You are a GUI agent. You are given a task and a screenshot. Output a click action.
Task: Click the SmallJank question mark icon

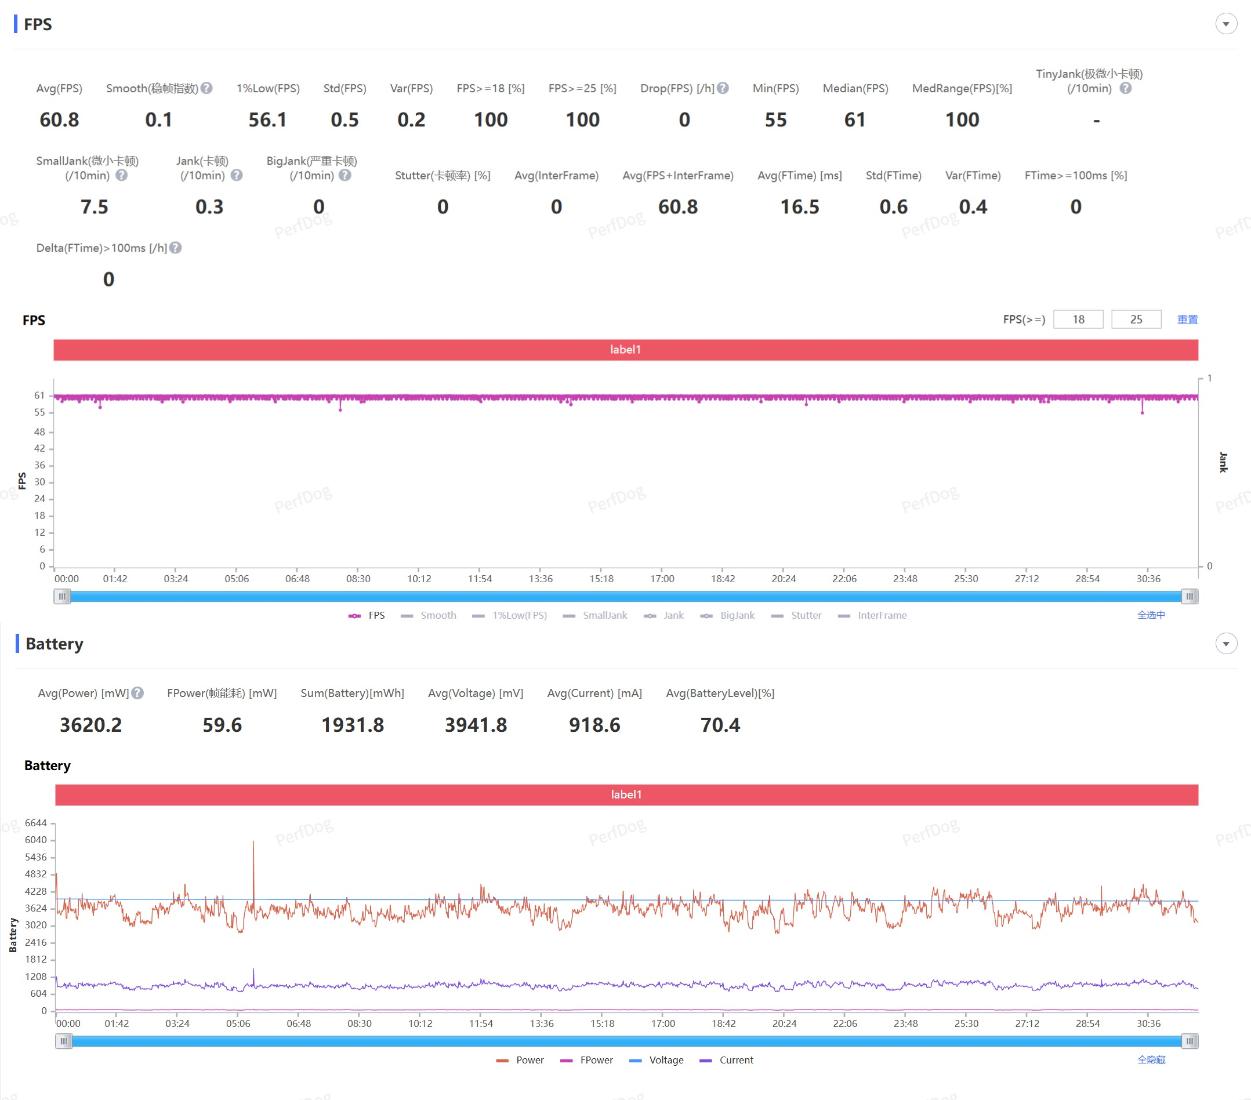[121, 175]
